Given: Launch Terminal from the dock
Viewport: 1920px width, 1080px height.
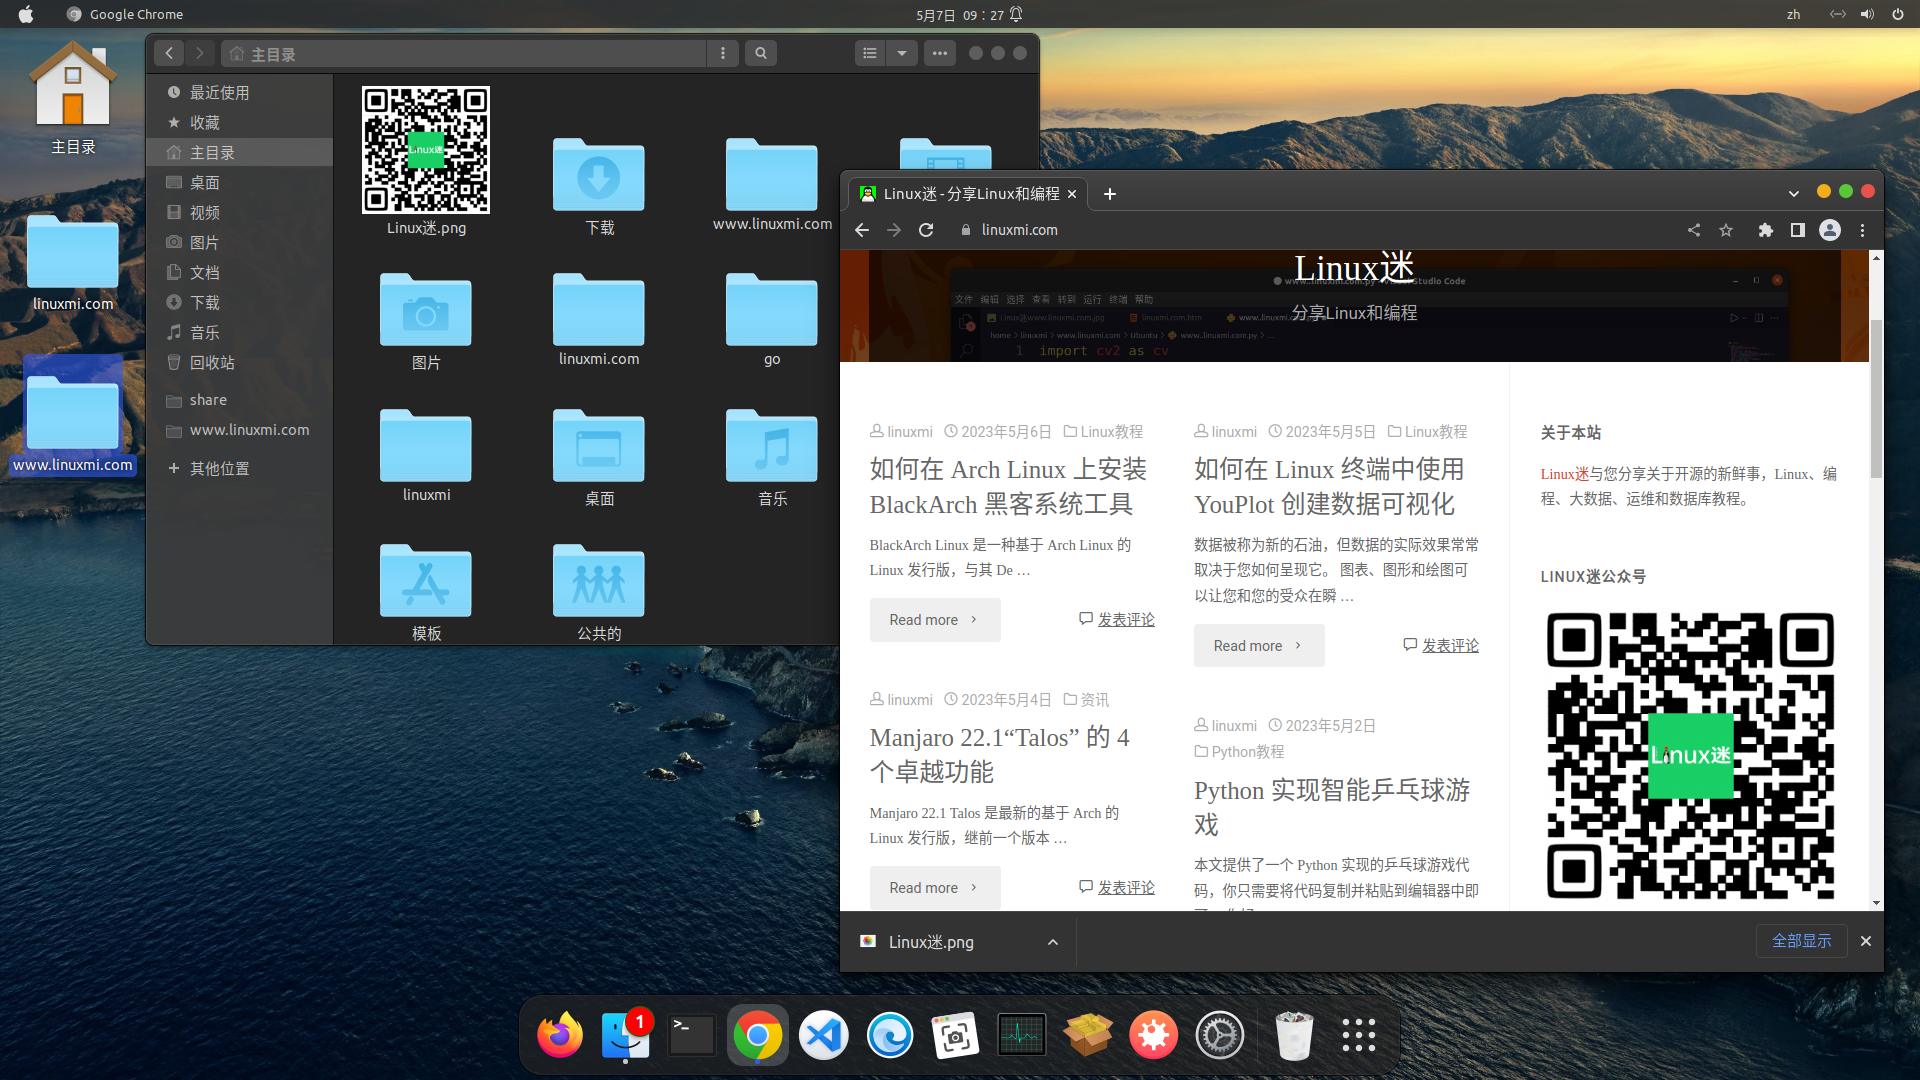Looking at the screenshot, I should (x=692, y=1036).
